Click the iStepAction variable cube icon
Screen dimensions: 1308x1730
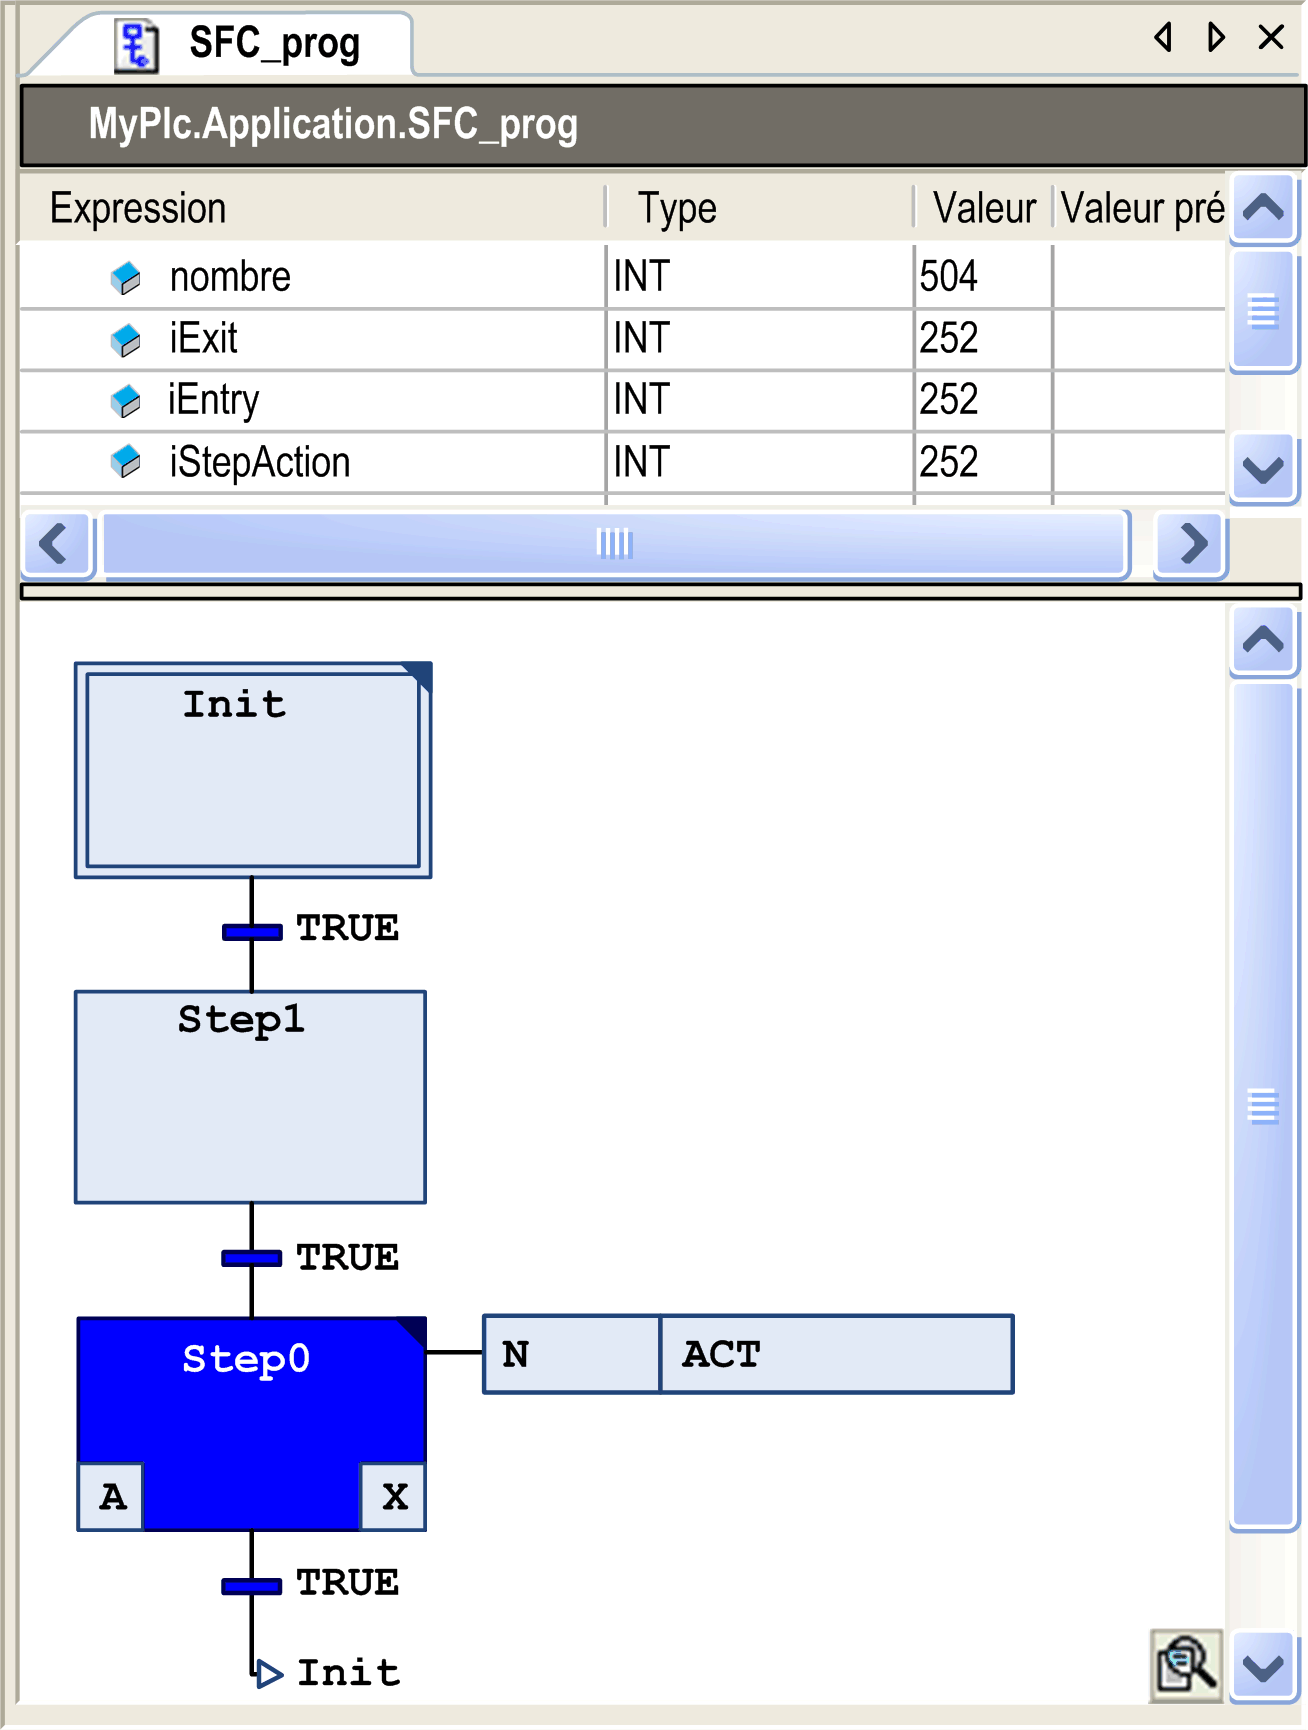pyautogui.click(x=126, y=462)
